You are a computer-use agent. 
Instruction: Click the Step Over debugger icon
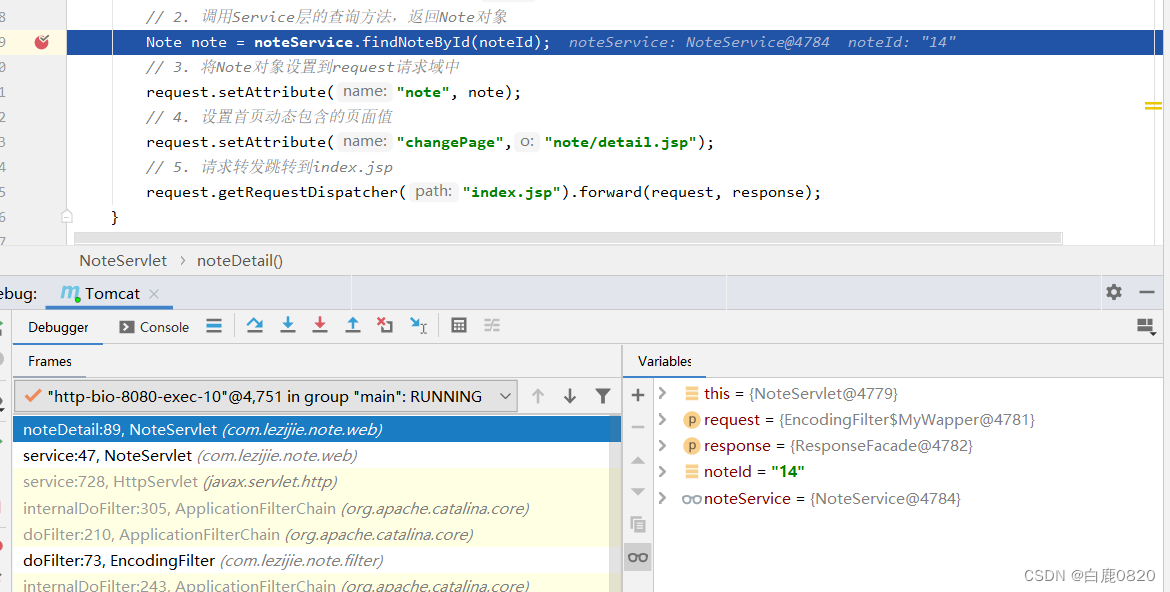[254, 325]
